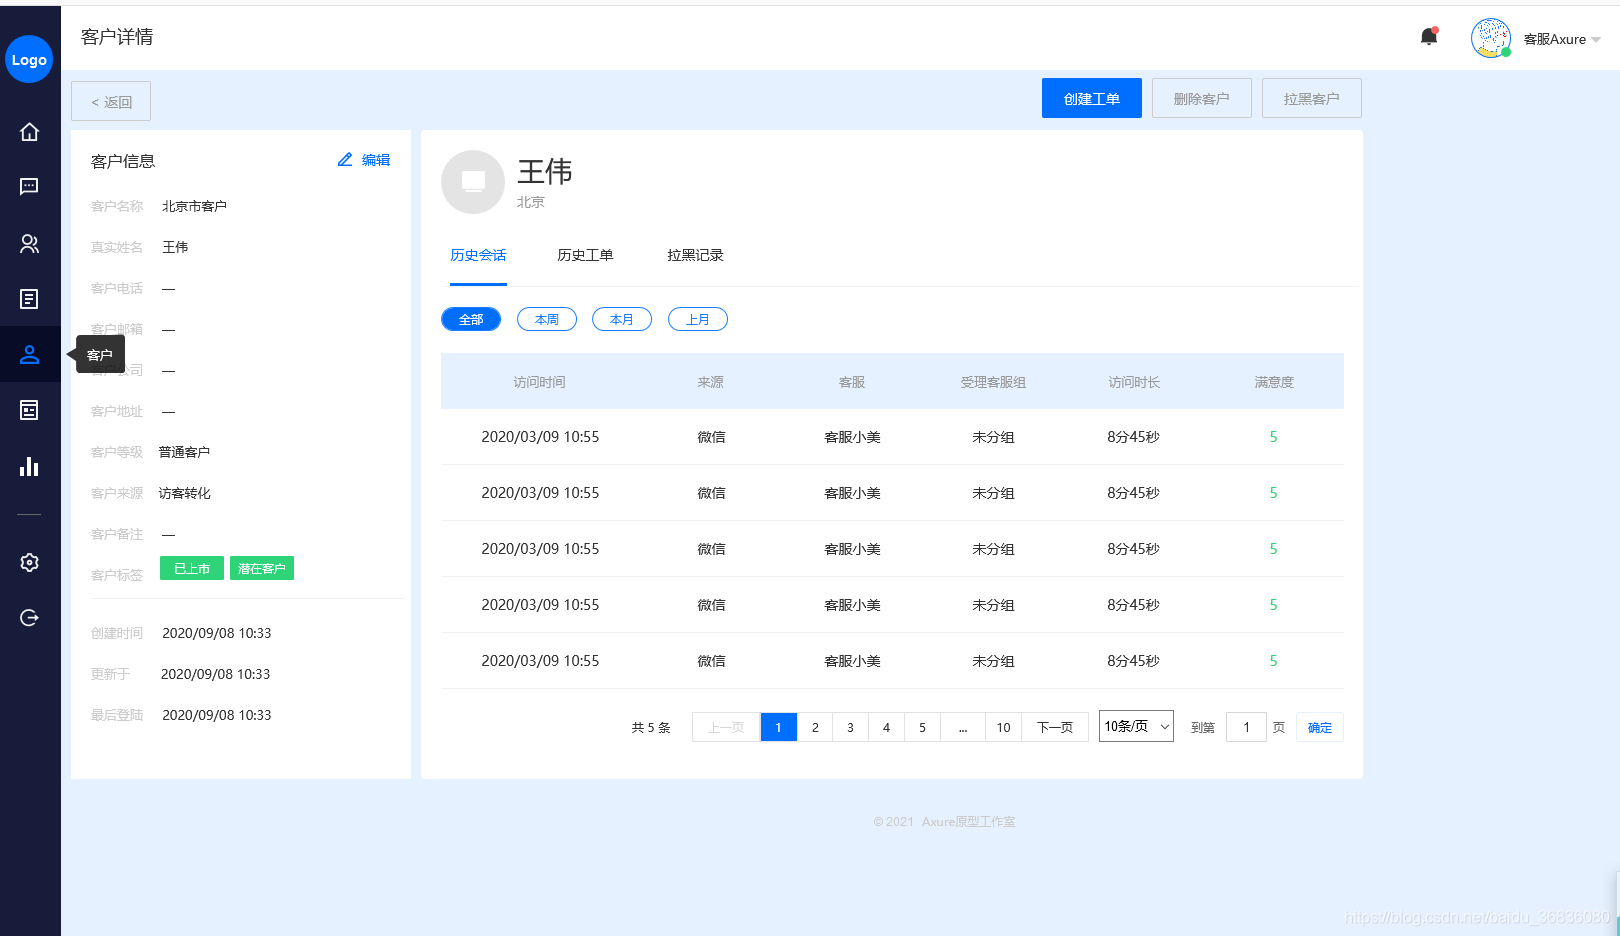This screenshot has width=1620, height=936.
Task: Click the 受理客服组 column header
Action: point(993,382)
